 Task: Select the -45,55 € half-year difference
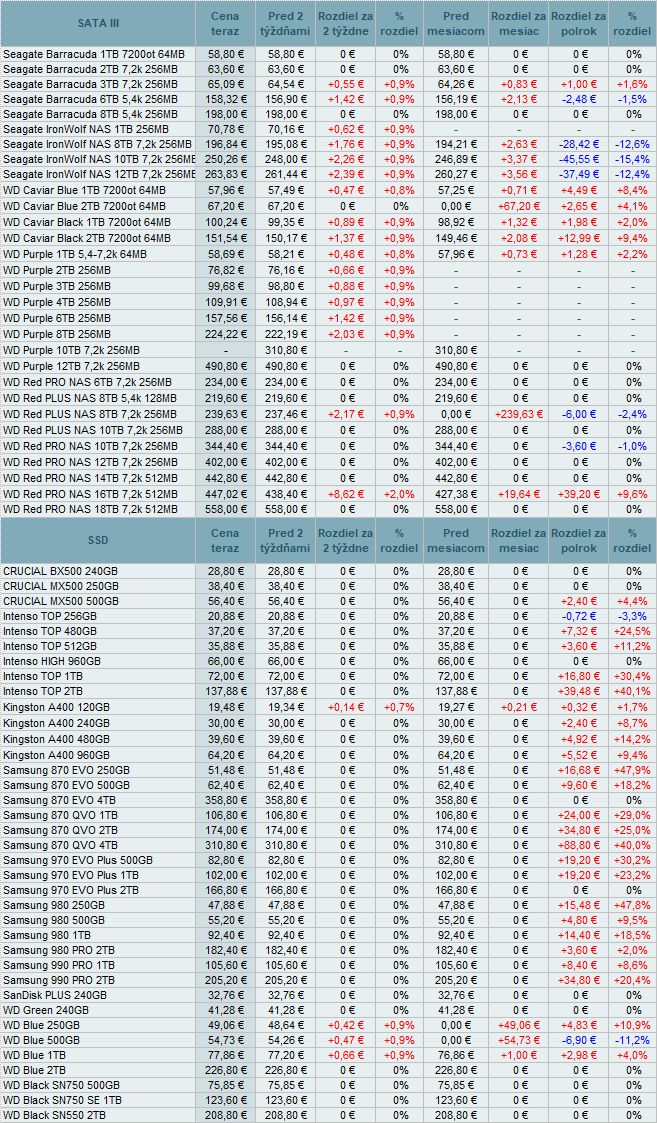tap(580, 159)
